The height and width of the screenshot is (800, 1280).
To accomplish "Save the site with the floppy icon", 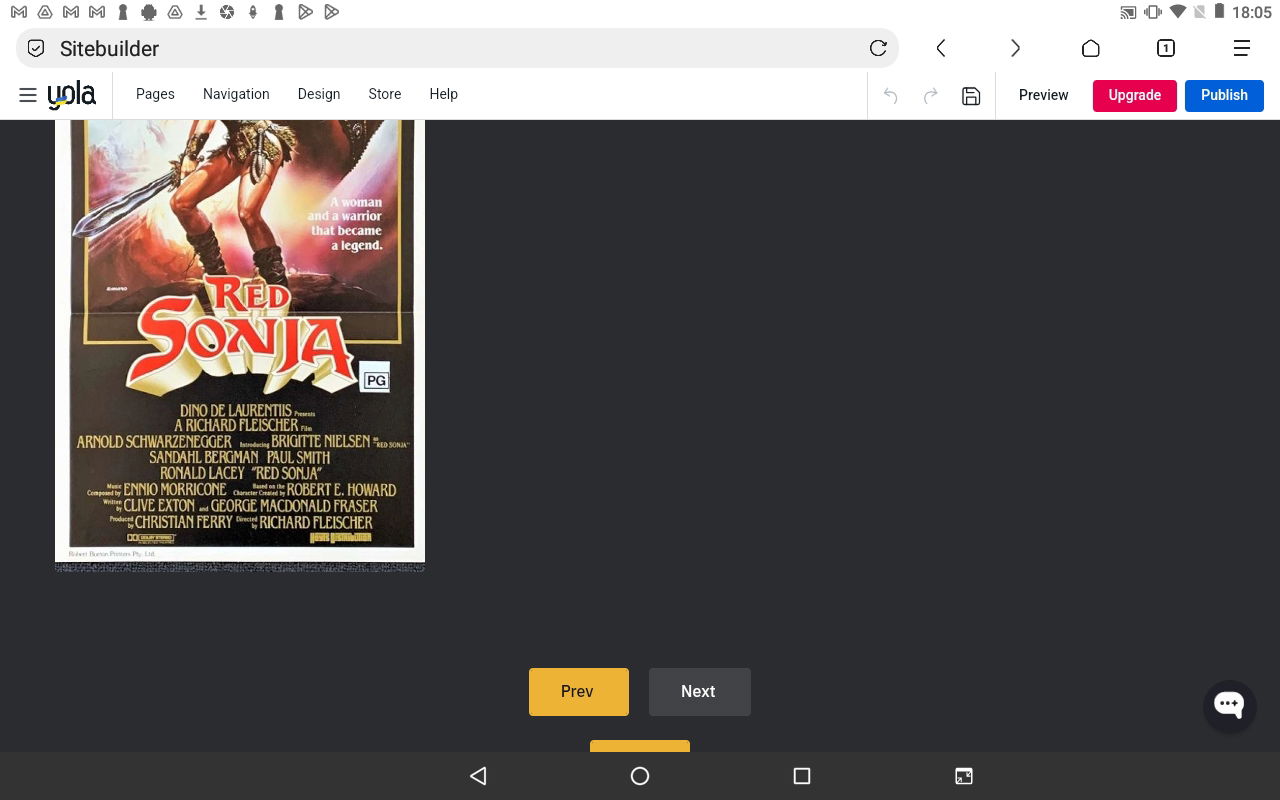I will pyautogui.click(x=971, y=96).
